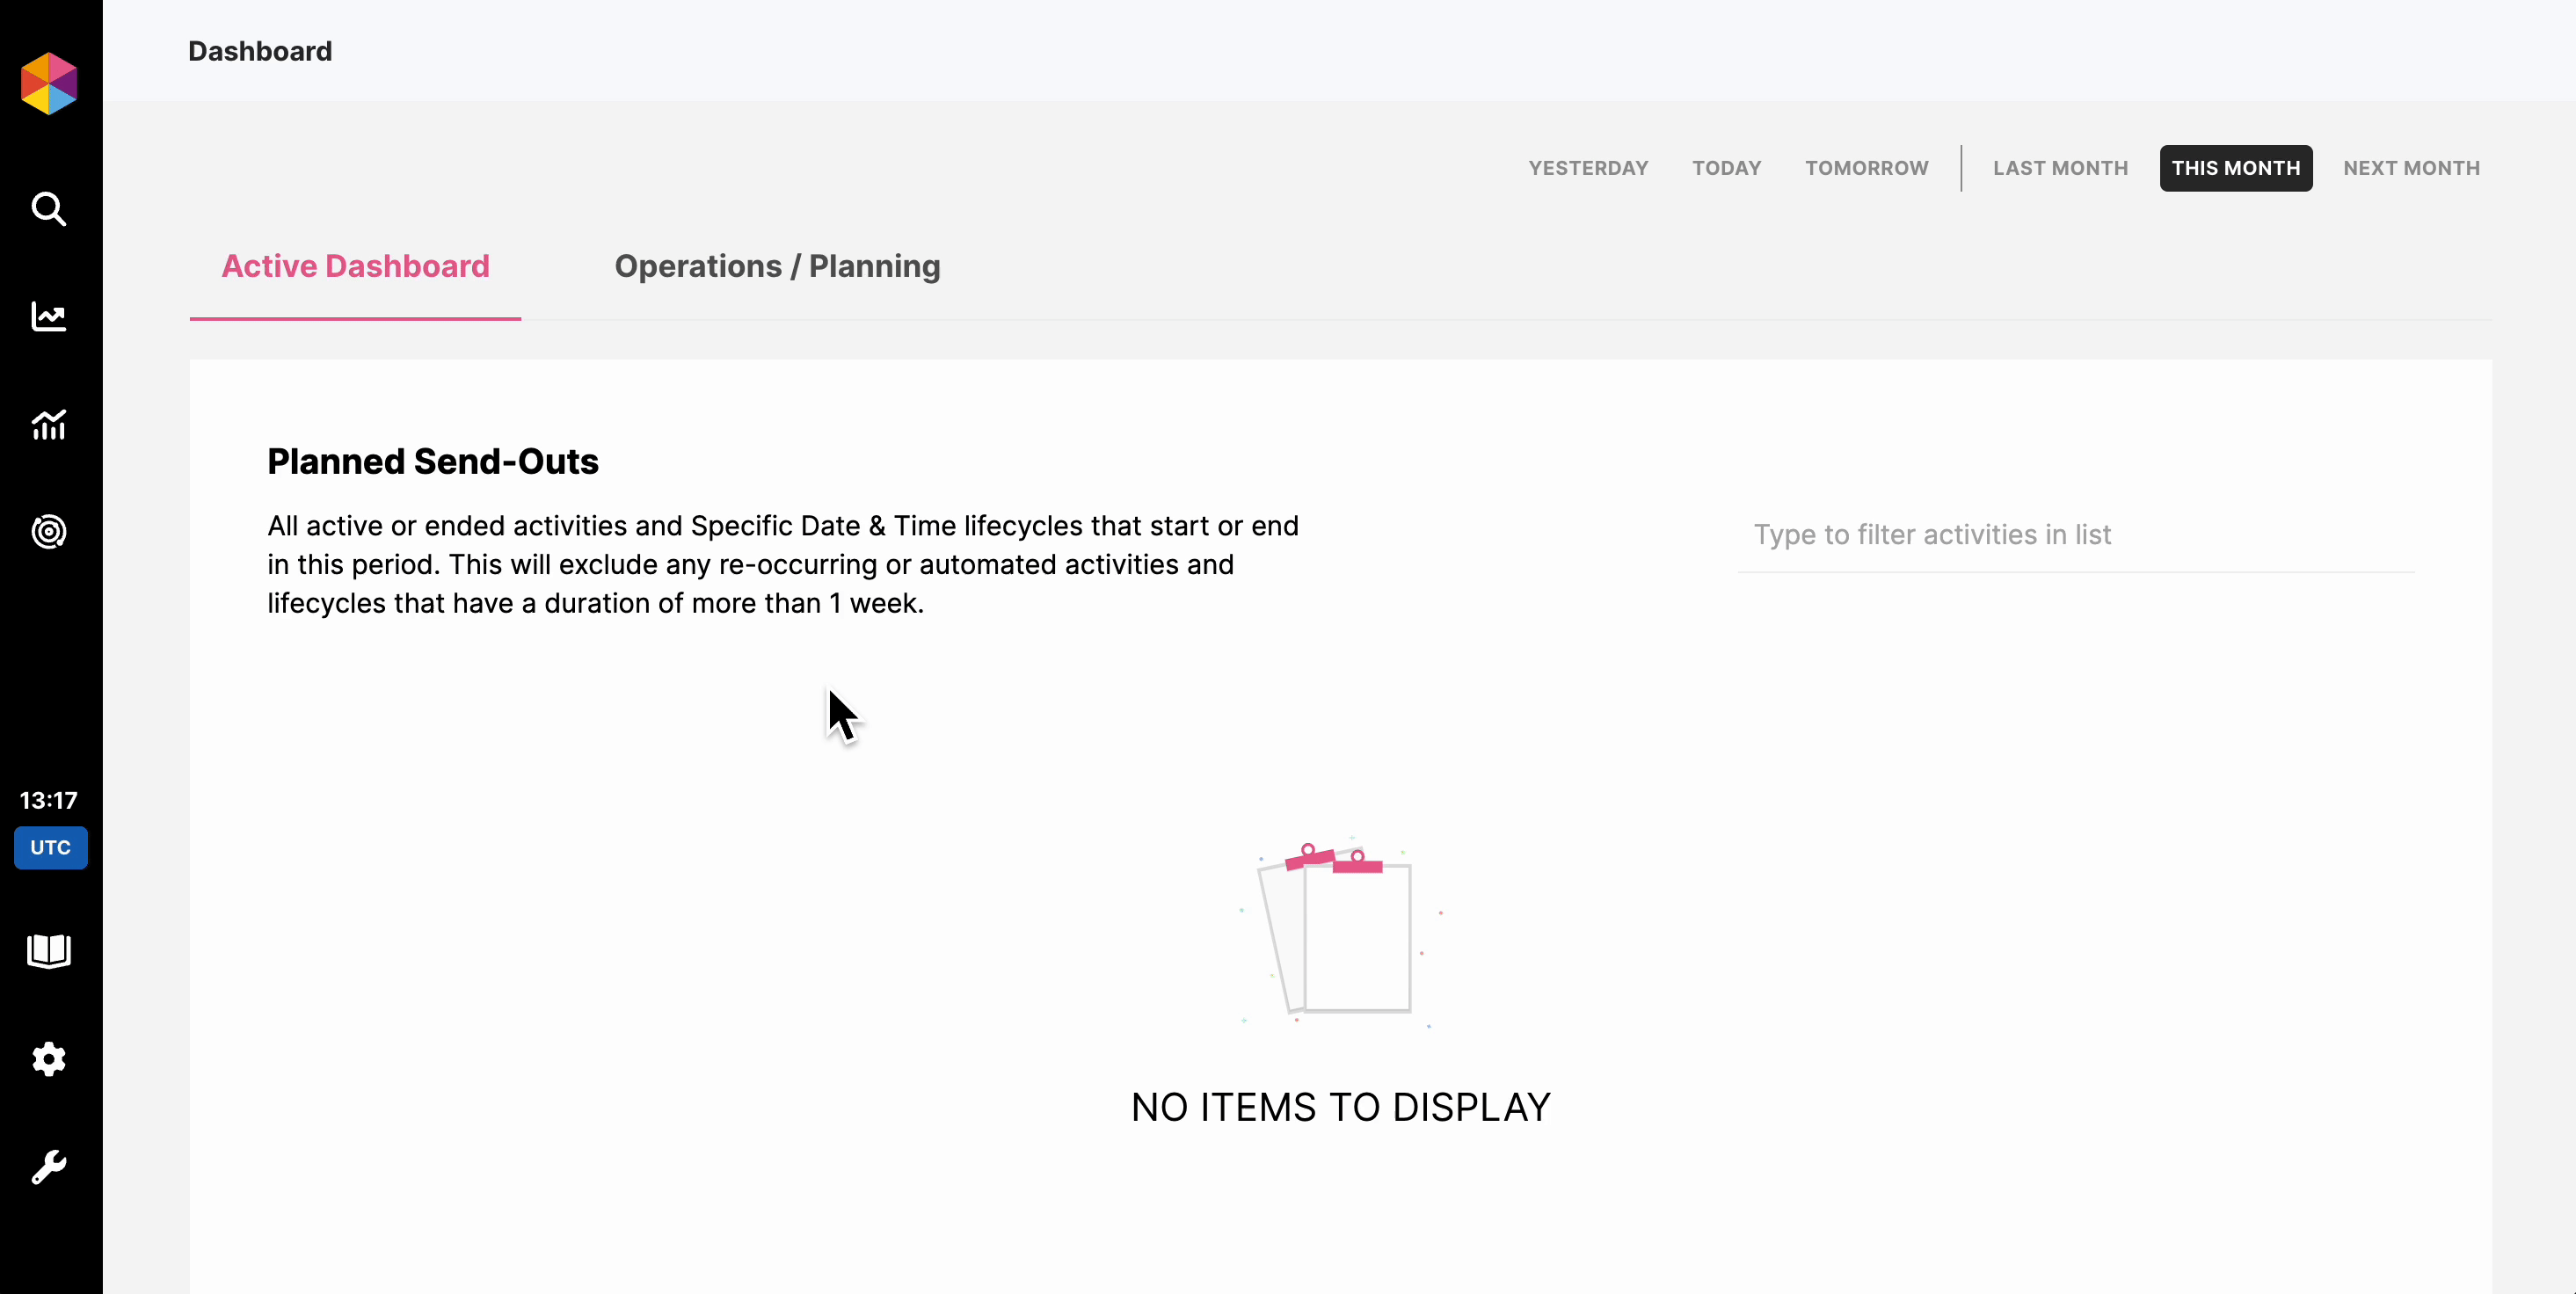Image resolution: width=2576 pixels, height=1294 pixels.
Task: Toggle the UTC timezone badge
Action: click(50, 847)
